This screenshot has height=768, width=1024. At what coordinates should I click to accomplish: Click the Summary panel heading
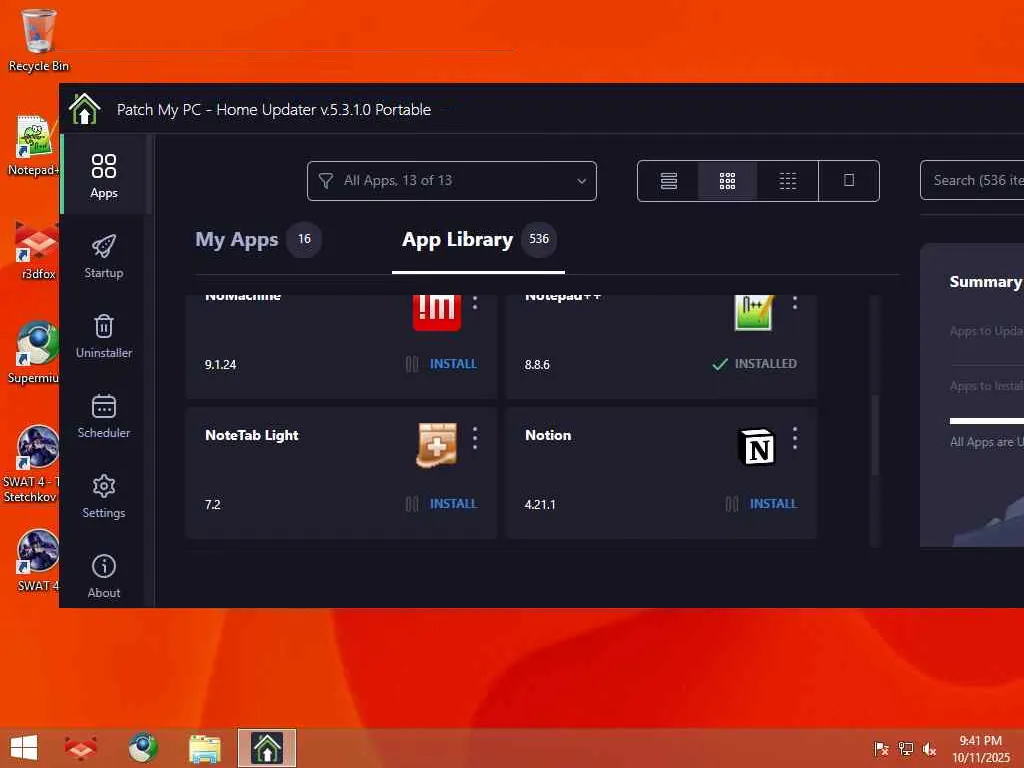(985, 281)
